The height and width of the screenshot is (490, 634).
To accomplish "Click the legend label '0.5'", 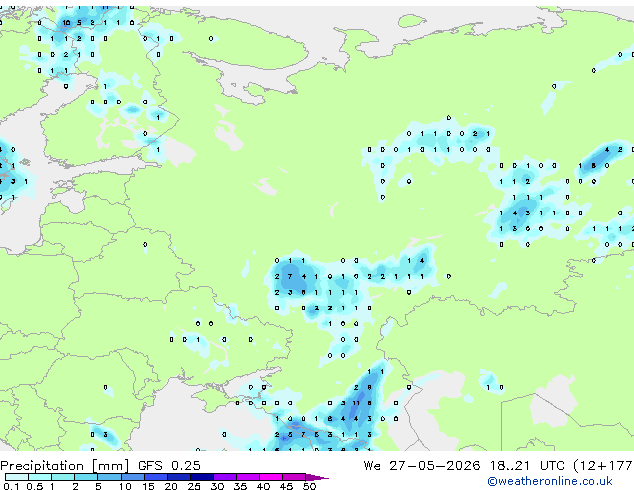I will pos(34,486).
